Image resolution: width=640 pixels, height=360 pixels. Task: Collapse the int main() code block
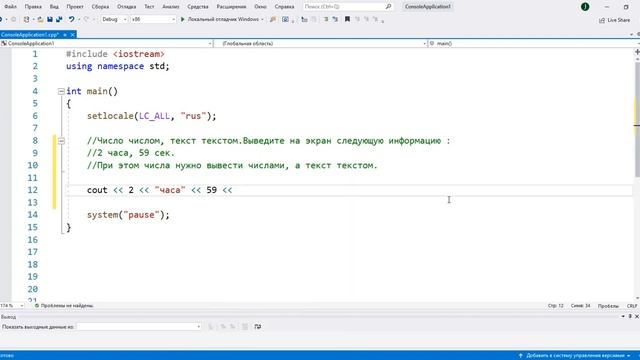(61, 91)
